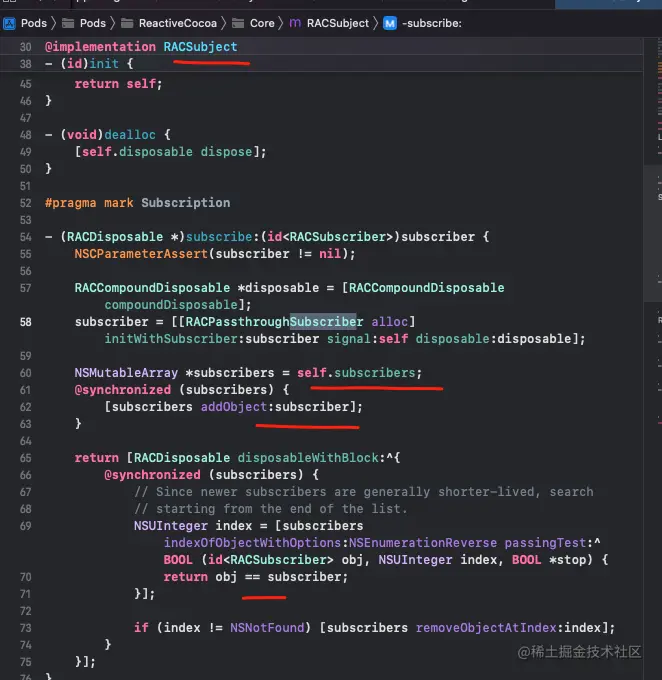Screen dimensions: 662x680
Task: Click the 'init' method name
Action: coord(104,64)
